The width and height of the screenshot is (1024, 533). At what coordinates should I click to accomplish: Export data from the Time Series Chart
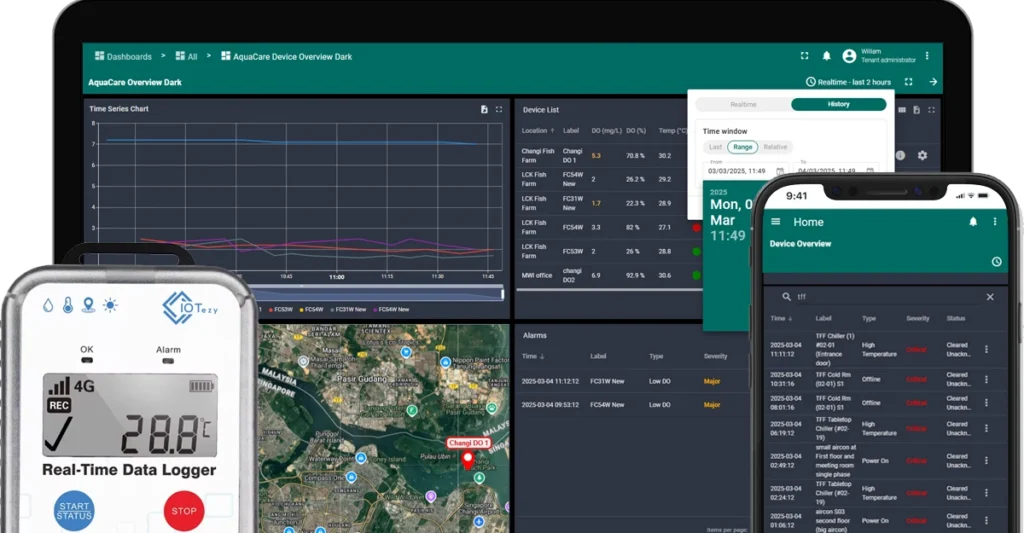click(484, 110)
